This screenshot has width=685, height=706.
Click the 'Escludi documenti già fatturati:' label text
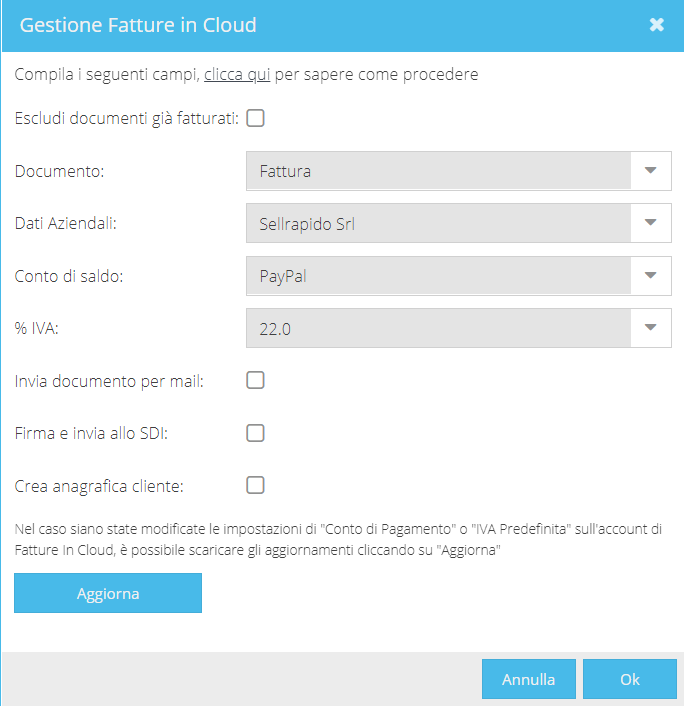(127, 118)
